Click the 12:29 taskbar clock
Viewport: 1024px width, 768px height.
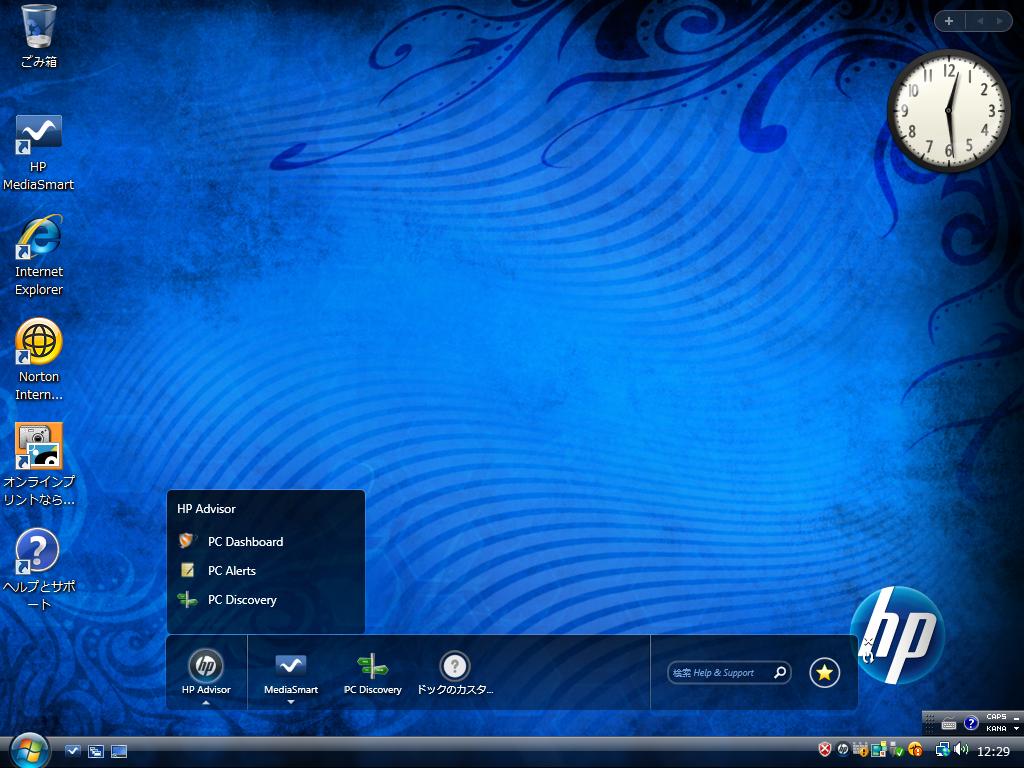pyautogui.click(x=993, y=751)
